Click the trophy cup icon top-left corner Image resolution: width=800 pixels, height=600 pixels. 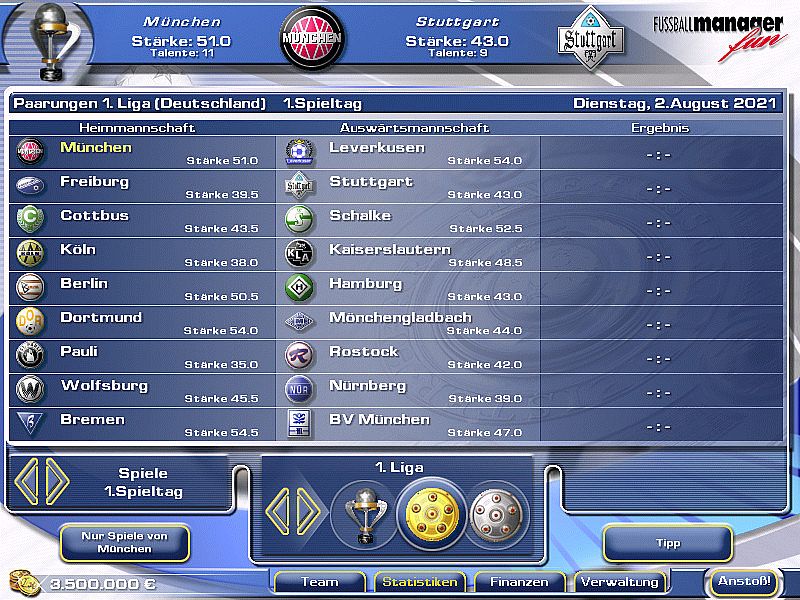click(x=50, y=41)
